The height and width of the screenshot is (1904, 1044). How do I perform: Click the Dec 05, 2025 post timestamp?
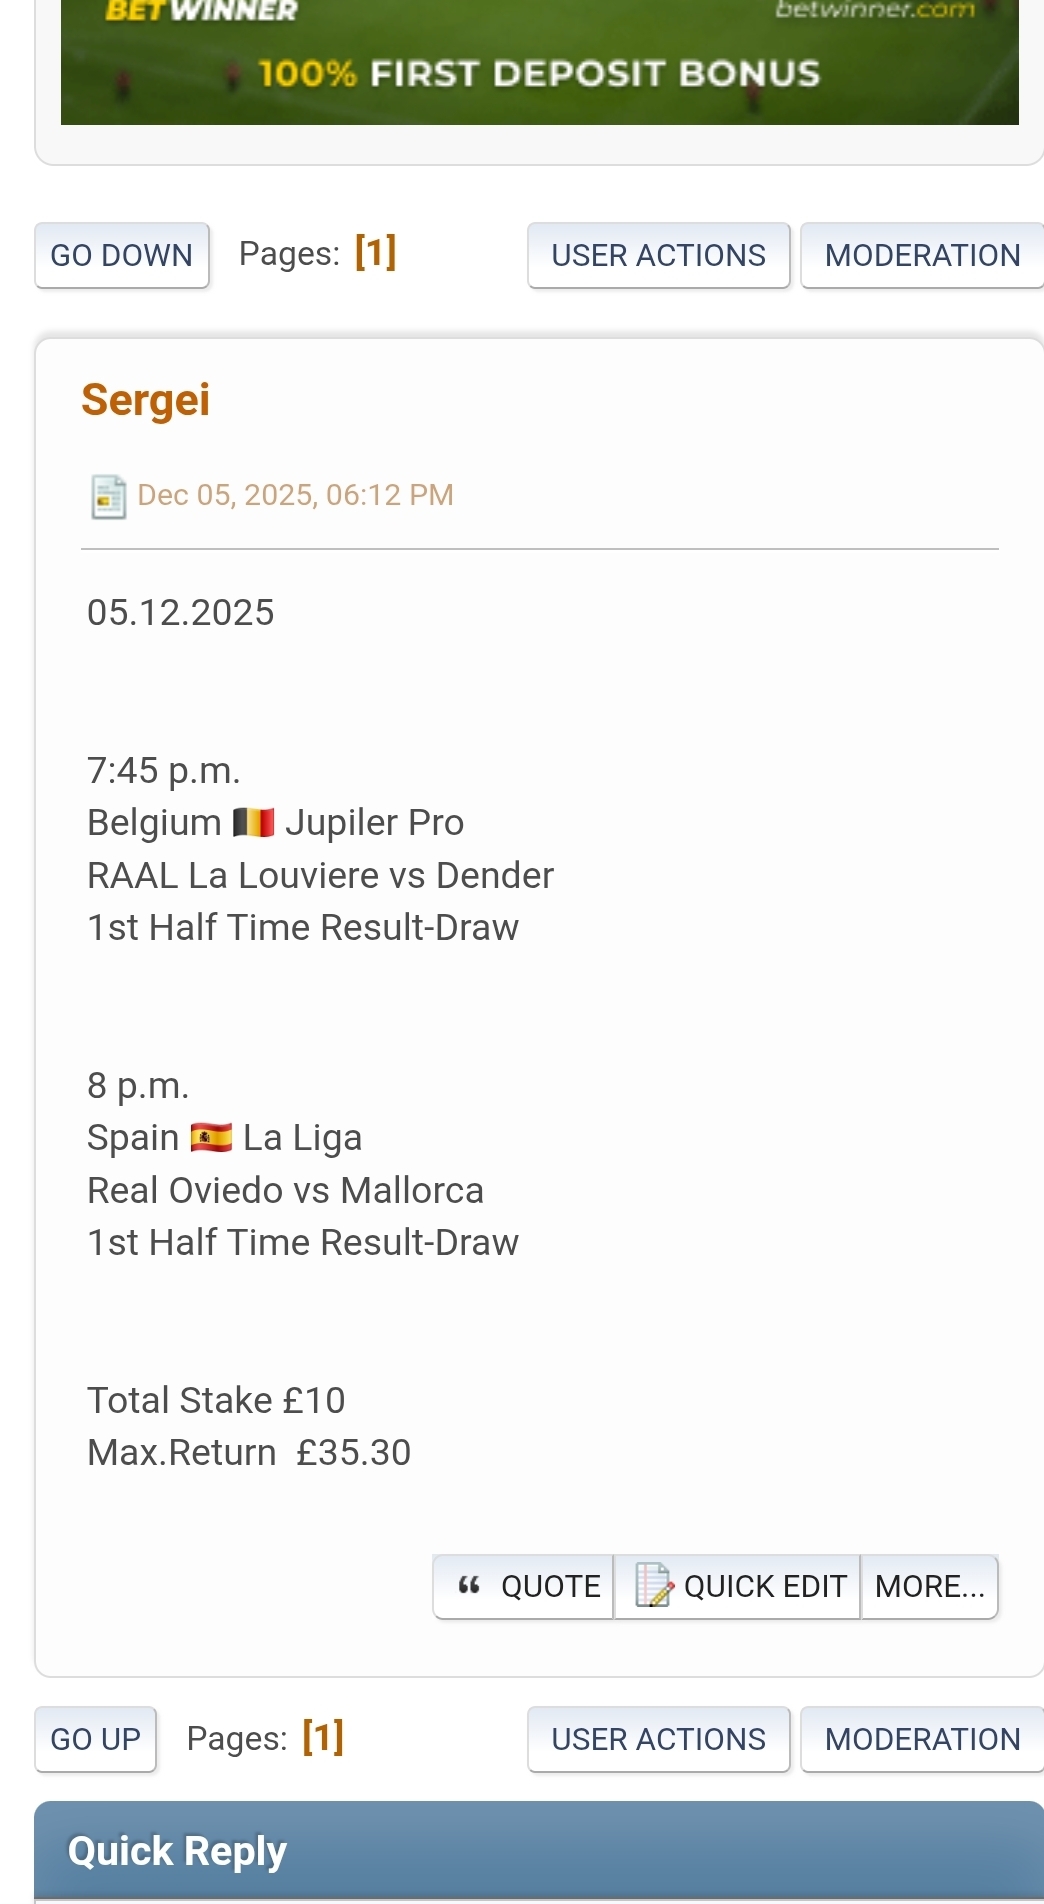(x=295, y=495)
